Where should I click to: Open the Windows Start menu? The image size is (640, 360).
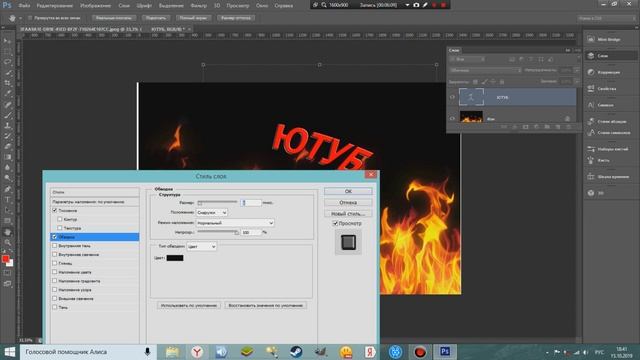pos(9,352)
